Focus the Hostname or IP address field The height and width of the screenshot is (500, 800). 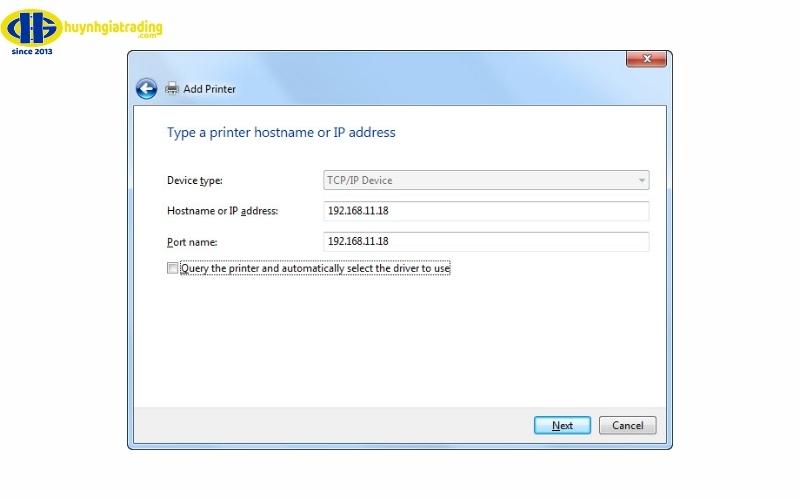pyautogui.click(x=486, y=211)
